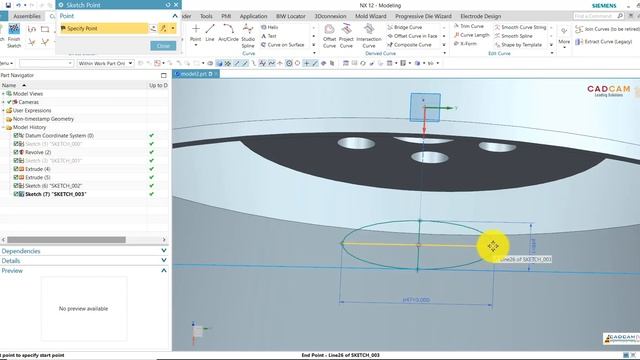This screenshot has width=640, height=360.
Task: Select the Smooth Spline command
Action: (513, 36)
